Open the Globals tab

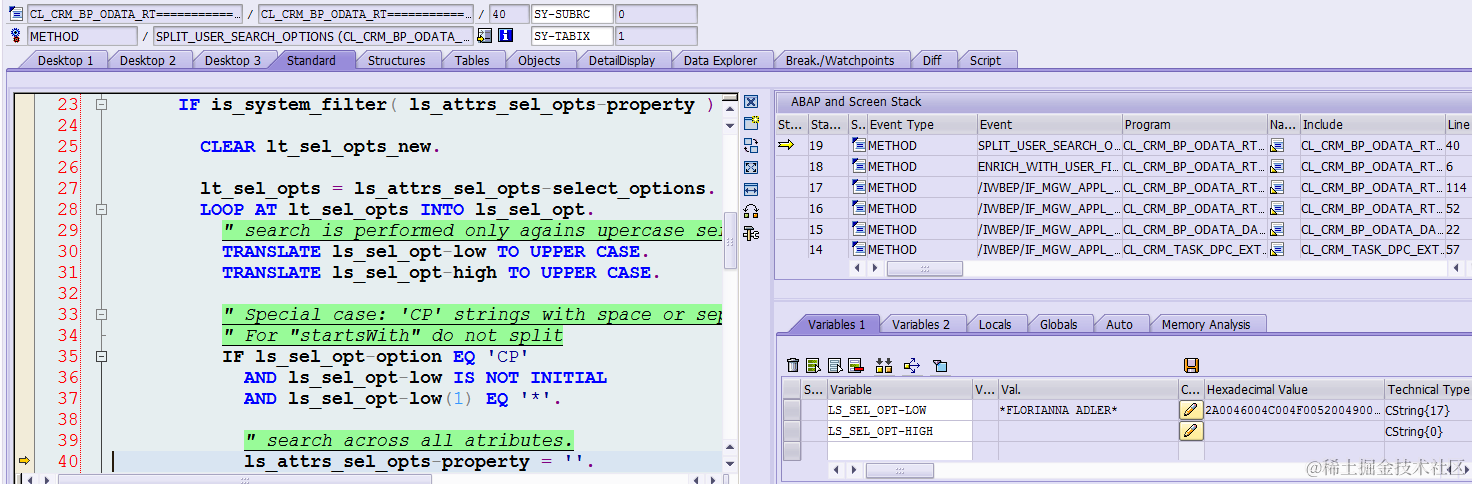(1058, 324)
